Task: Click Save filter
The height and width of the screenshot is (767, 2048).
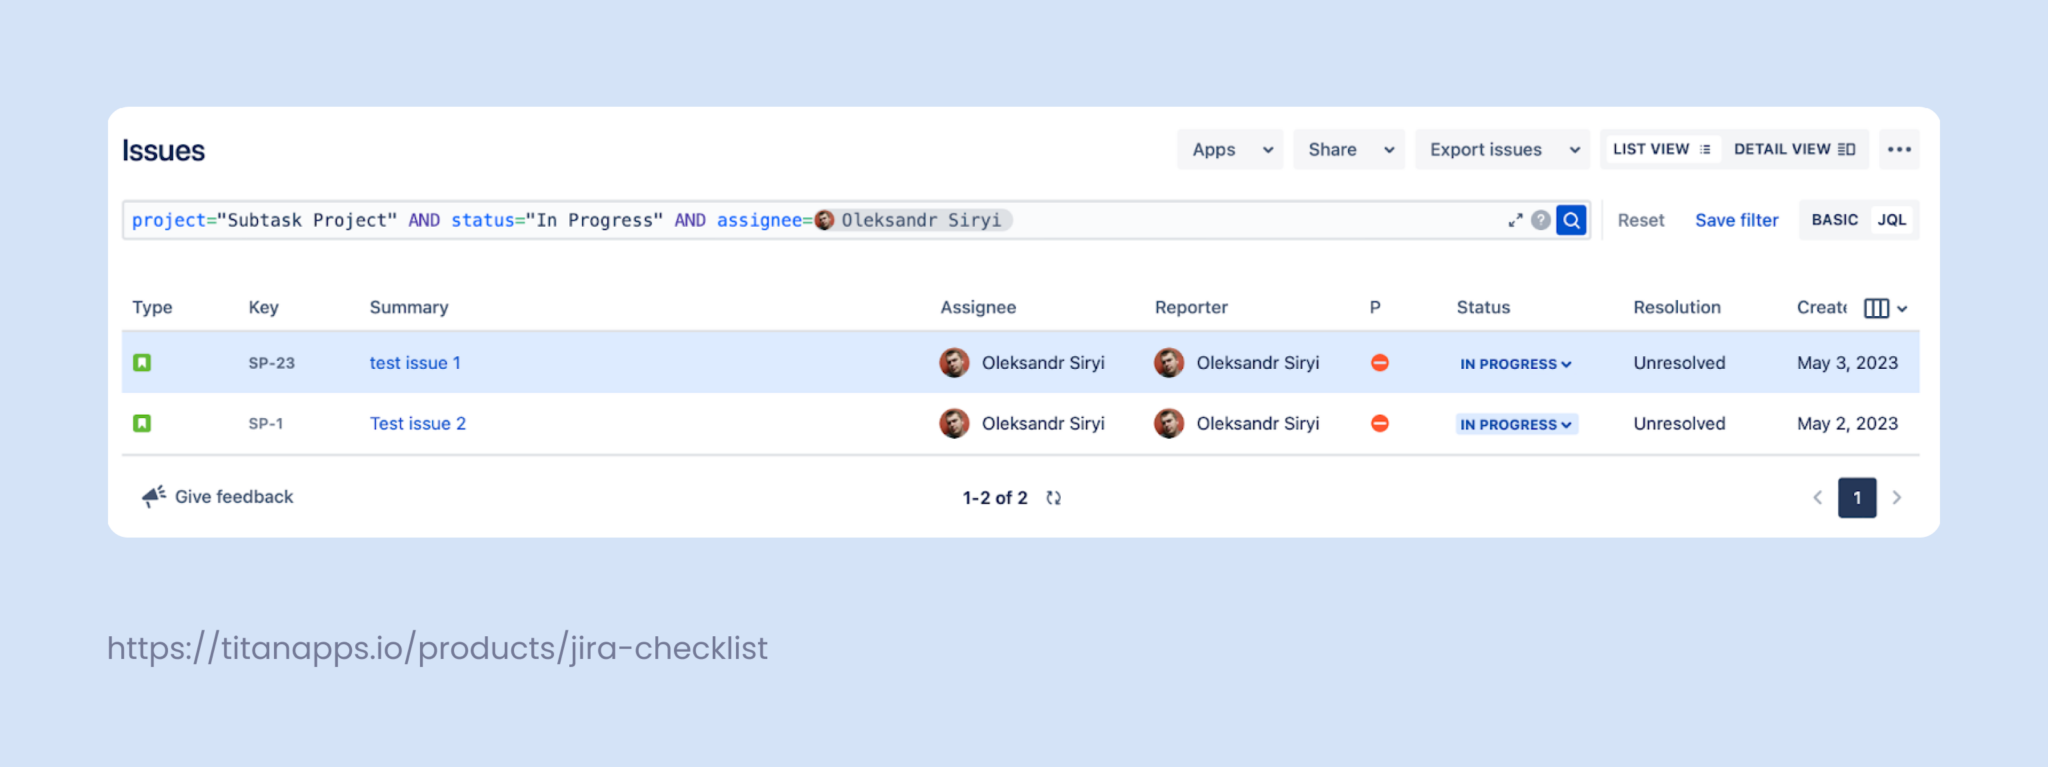Action: (x=1737, y=220)
